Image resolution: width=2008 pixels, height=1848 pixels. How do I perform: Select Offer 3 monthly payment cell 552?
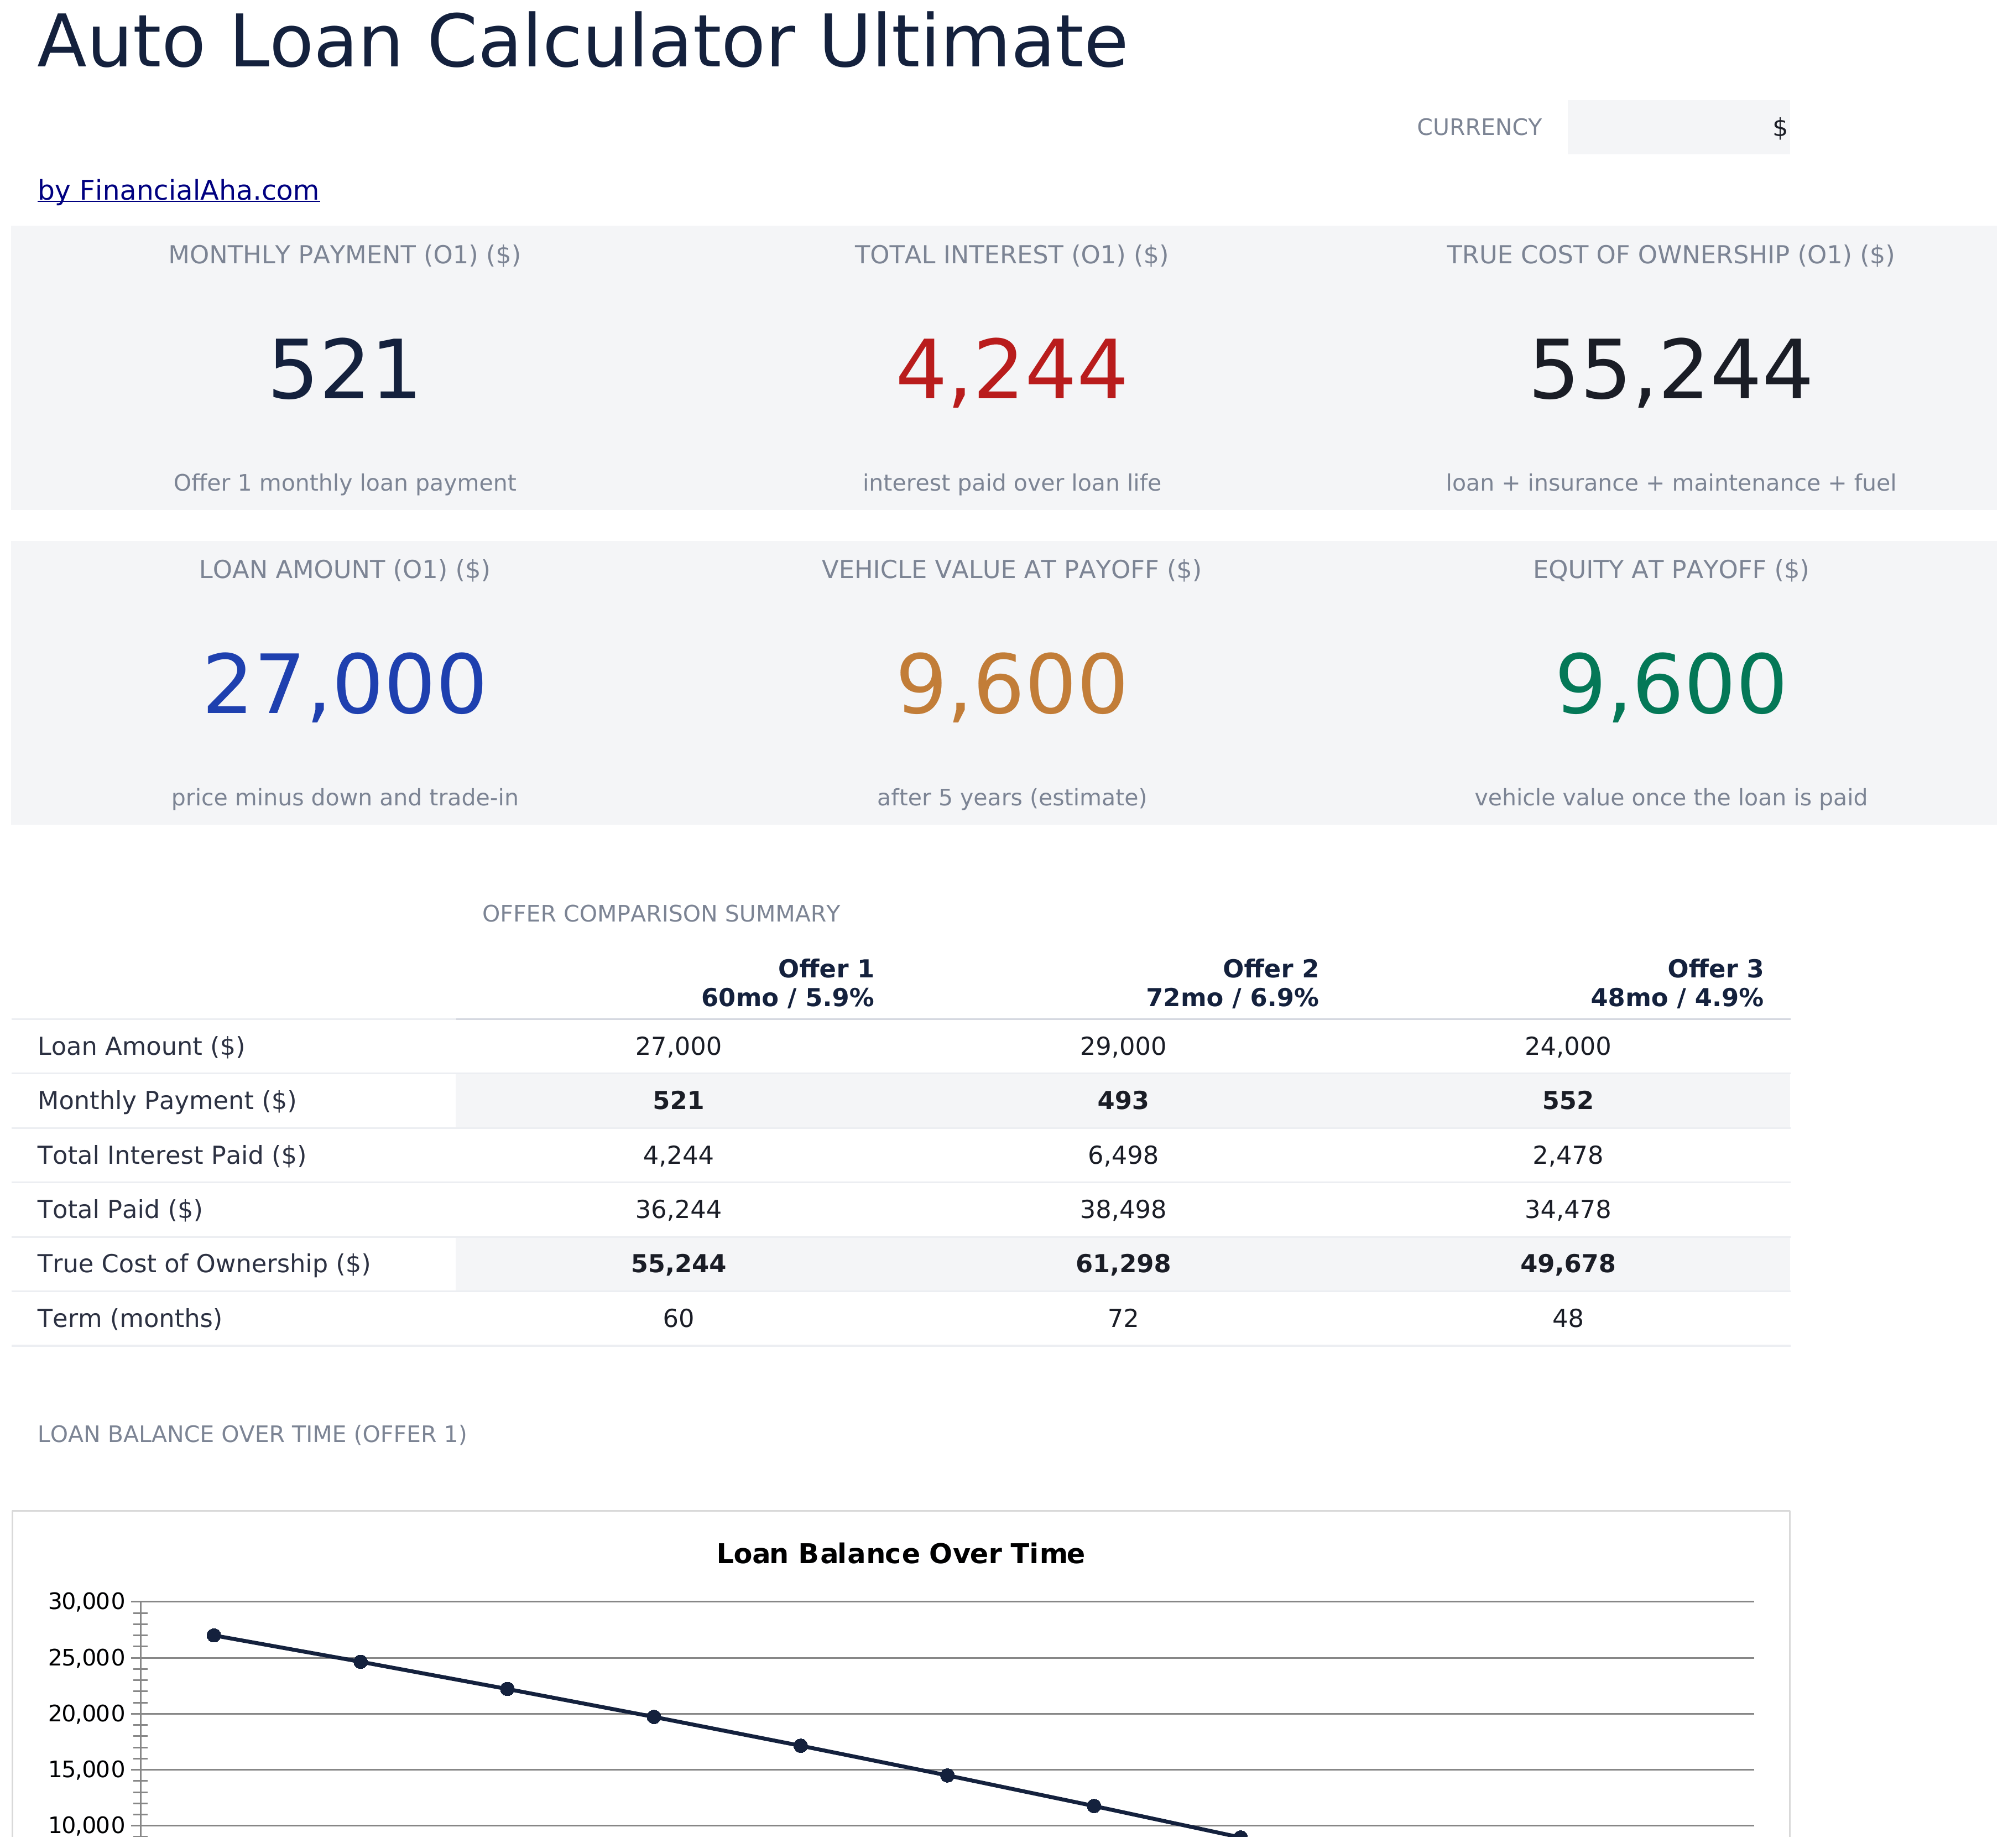tap(1567, 1101)
